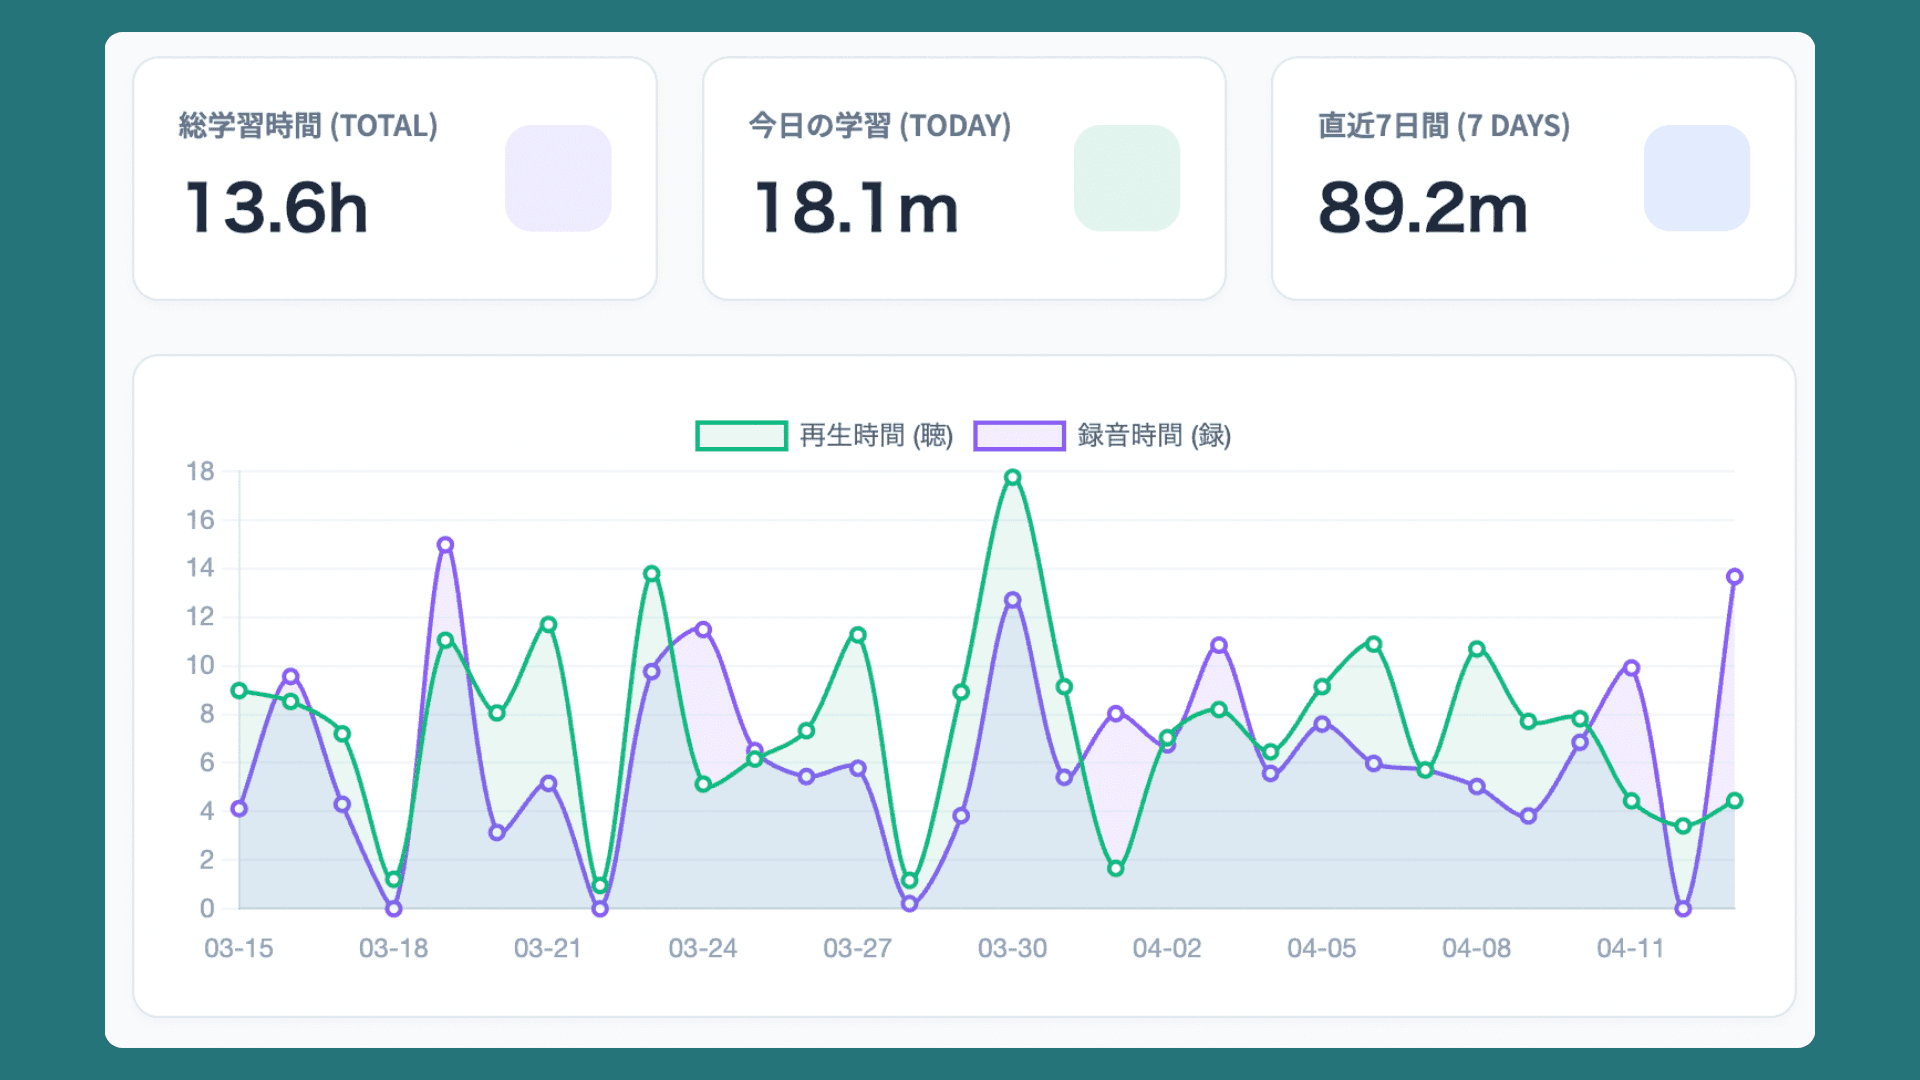Click the purple legend color box
The width and height of the screenshot is (1920, 1080).
click(x=1019, y=436)
